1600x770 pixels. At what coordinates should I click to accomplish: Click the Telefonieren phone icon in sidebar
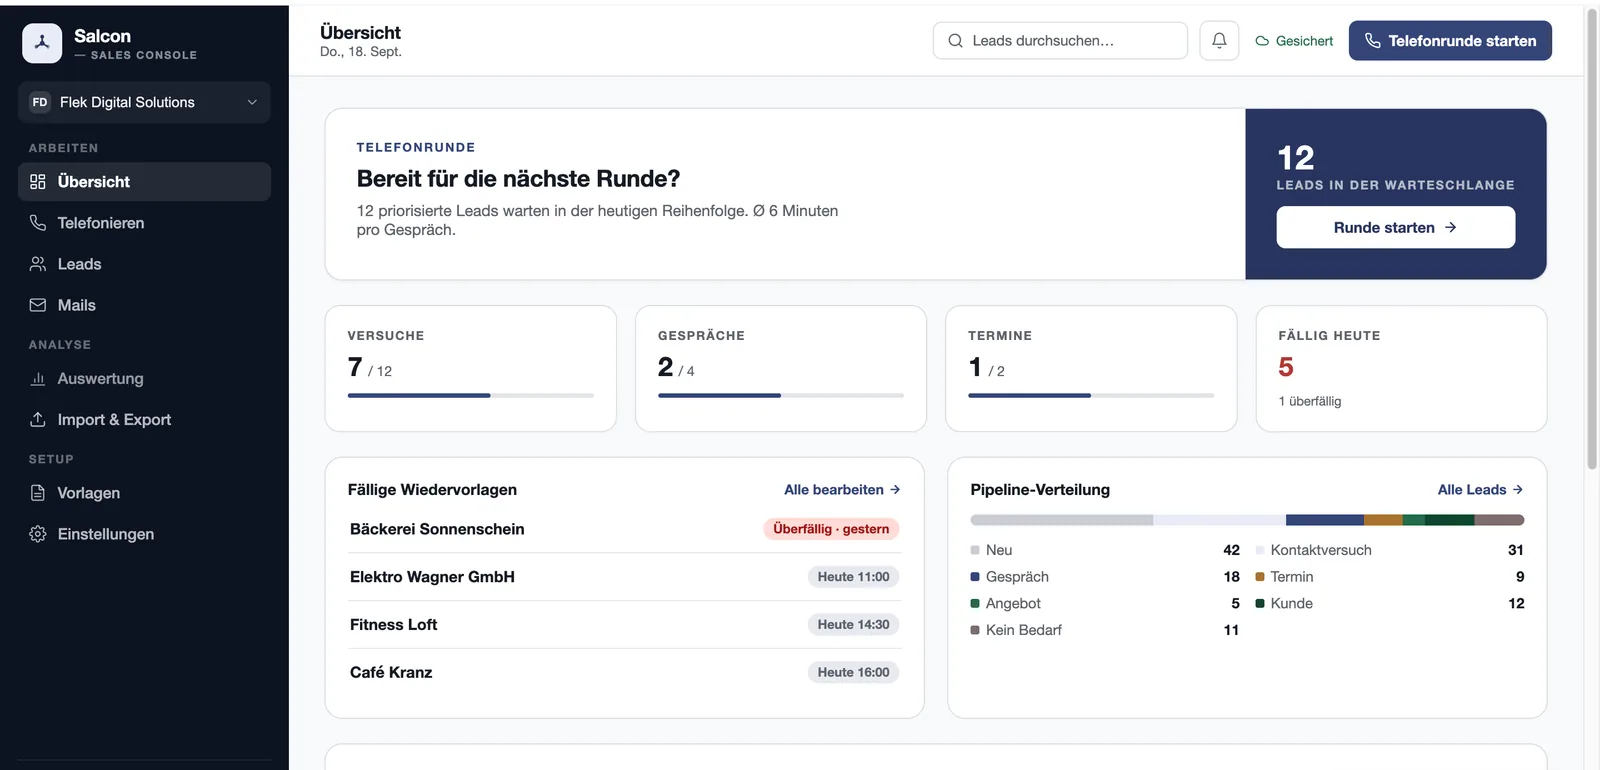pos(38,223)
